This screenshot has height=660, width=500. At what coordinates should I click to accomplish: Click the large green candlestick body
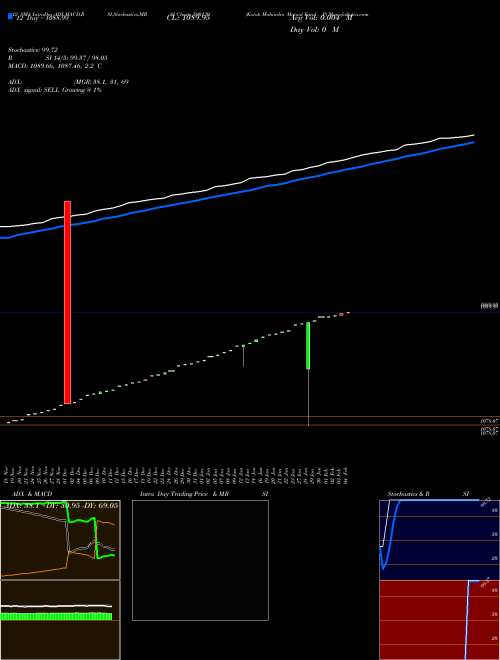(308, 346)
